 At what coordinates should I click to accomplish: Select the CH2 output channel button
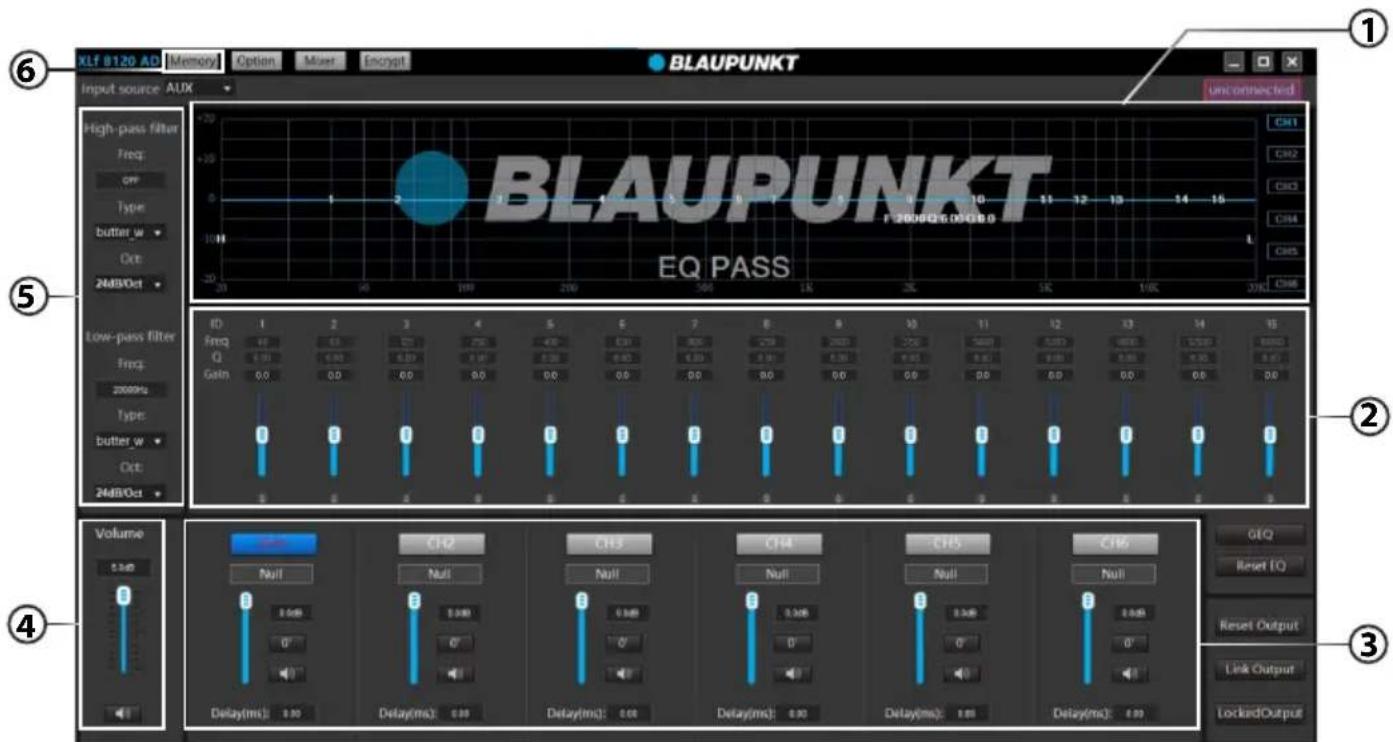coord(440,543)
